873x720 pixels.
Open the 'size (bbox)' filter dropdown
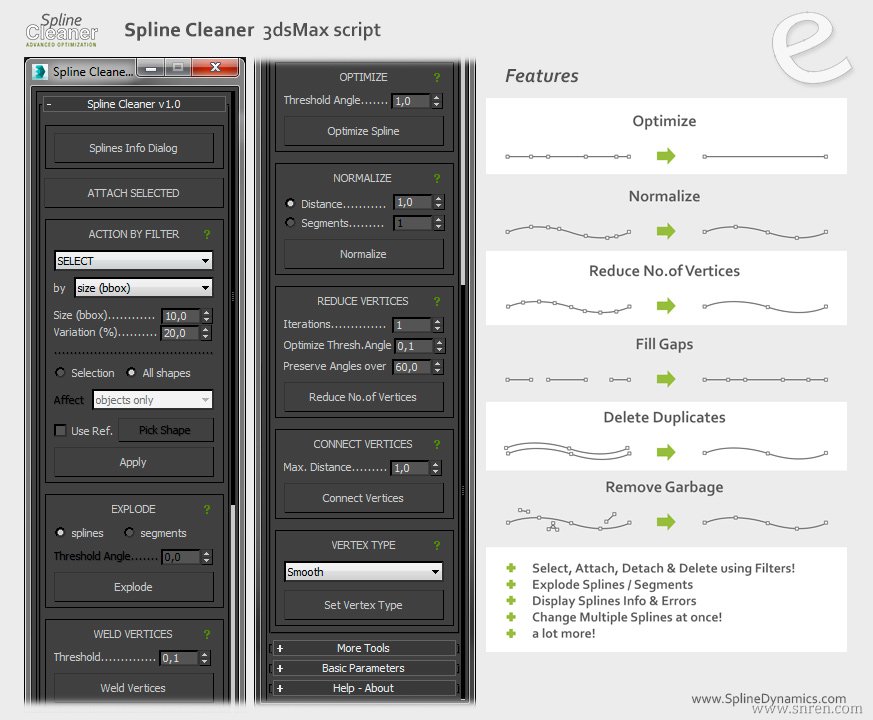click(x=144, y=288)
